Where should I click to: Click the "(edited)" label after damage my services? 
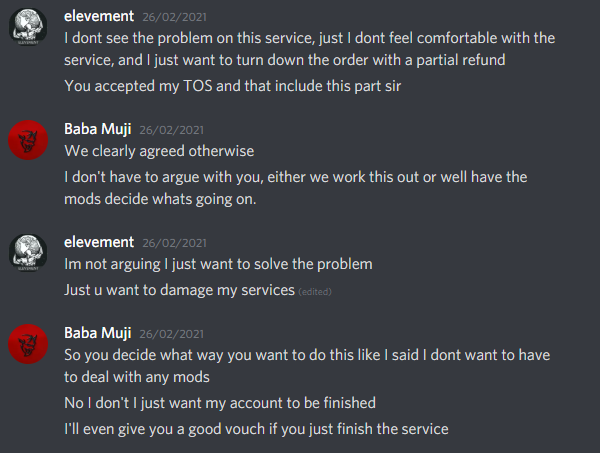314,292
